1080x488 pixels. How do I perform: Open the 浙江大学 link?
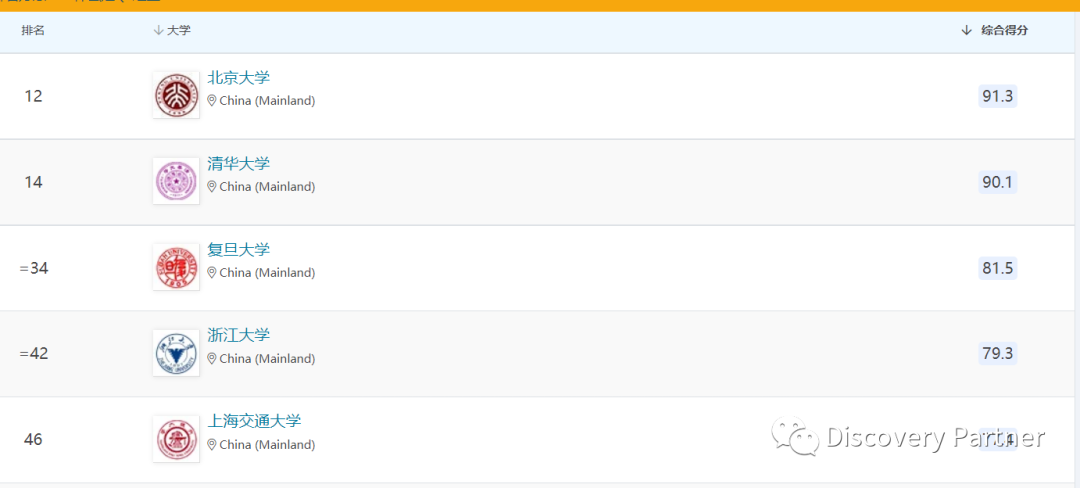pyautogui.click(x=239, y=335)
